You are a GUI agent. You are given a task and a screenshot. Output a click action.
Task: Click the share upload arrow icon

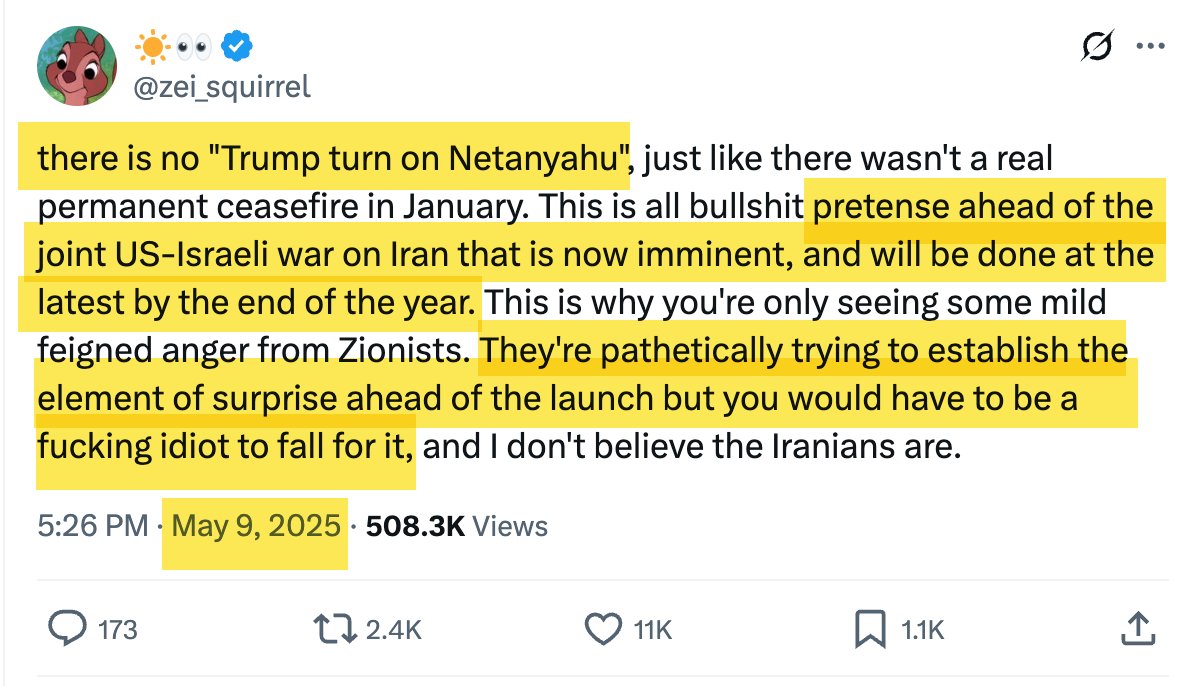coord(1137,629)
